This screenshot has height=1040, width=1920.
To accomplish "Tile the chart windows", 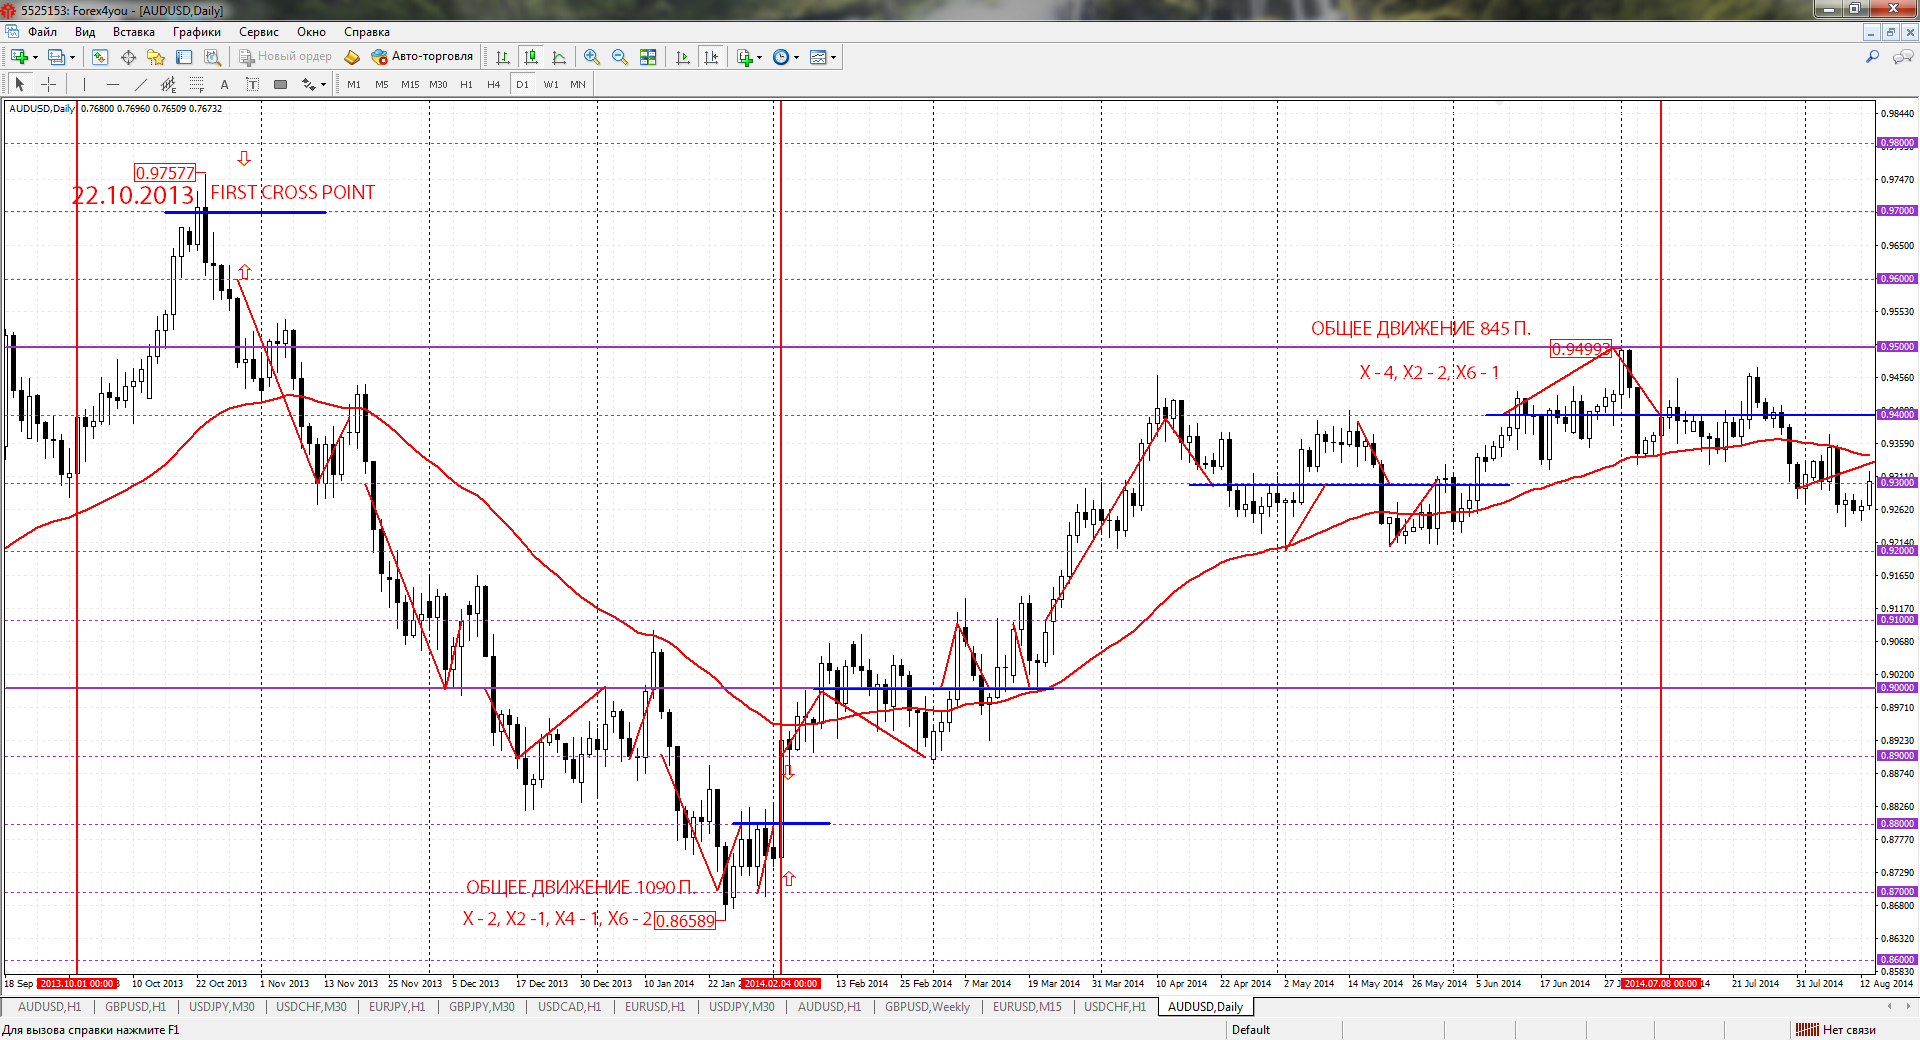I will click(648, 57).
